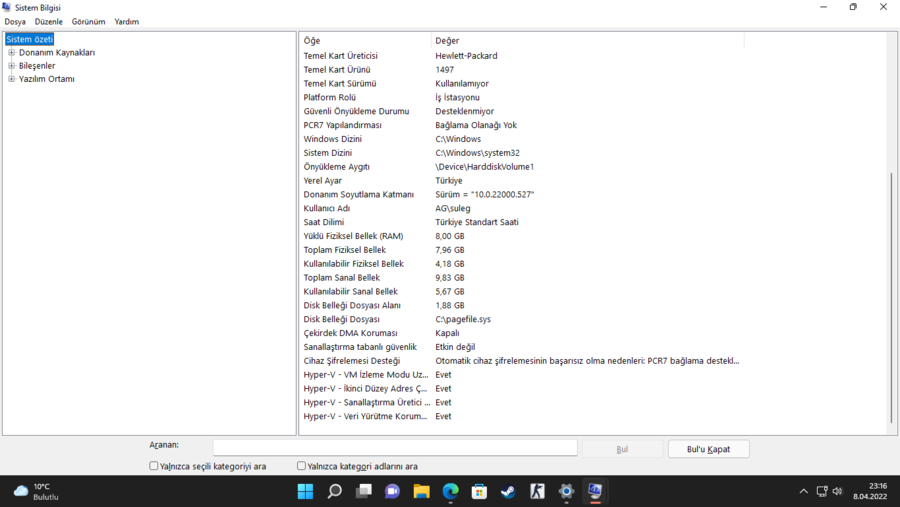Open volume speaker tray icon
Screen dimensions: 900x507
click(837, 491)
